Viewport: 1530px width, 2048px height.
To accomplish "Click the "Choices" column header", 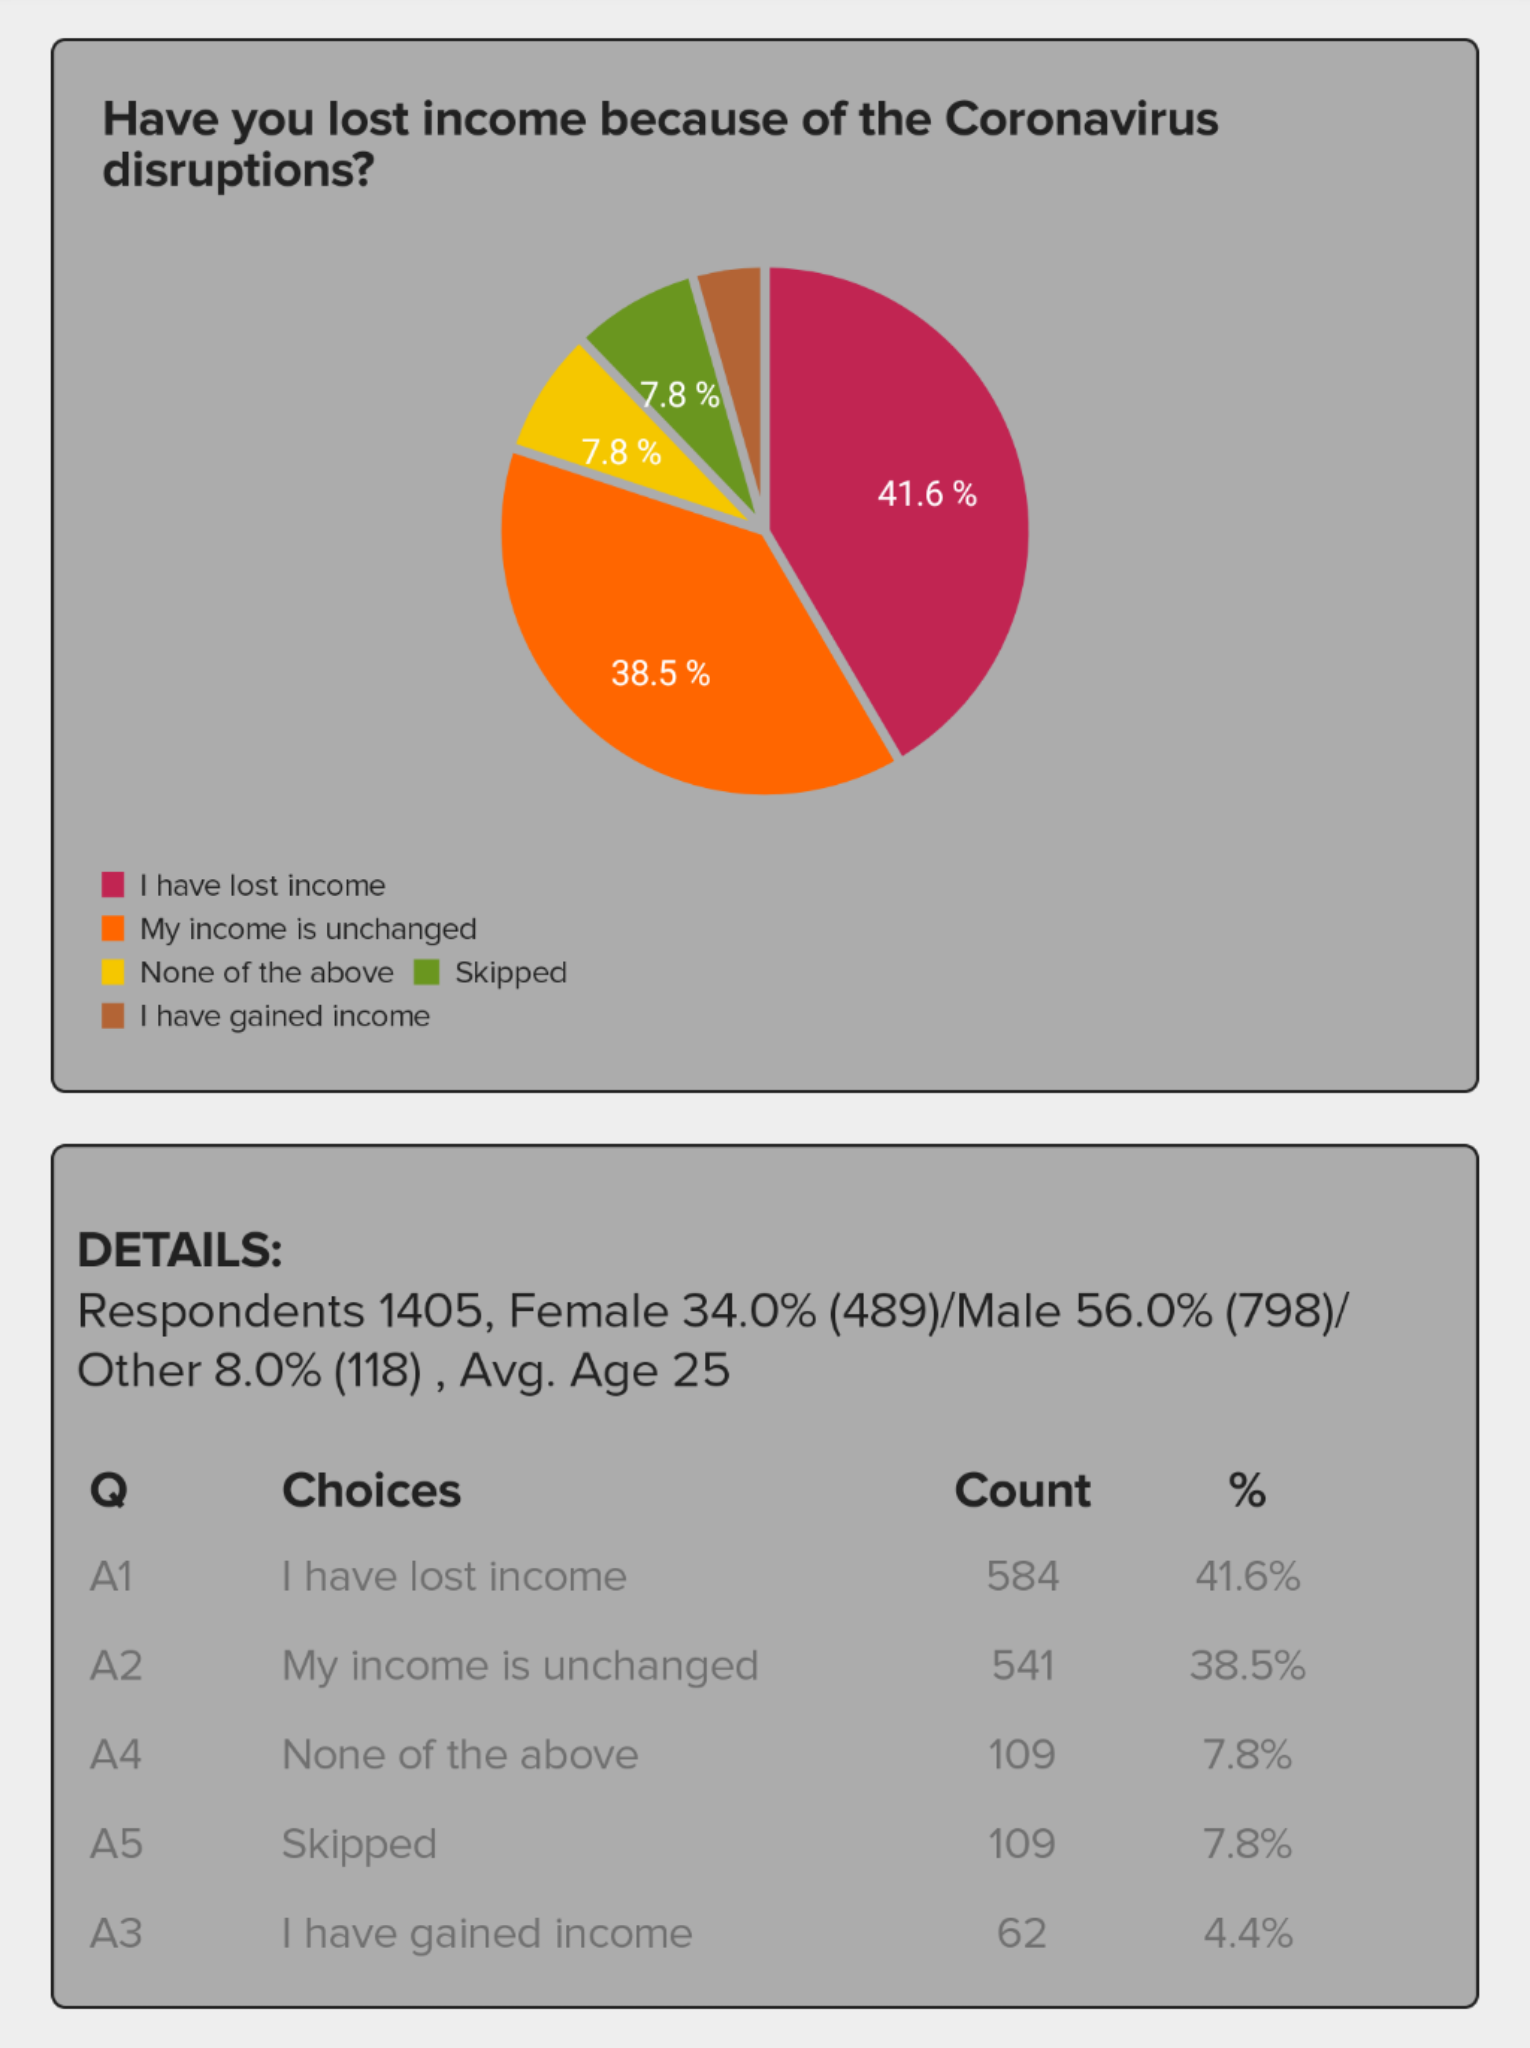I will click(x=371, y=1490).
